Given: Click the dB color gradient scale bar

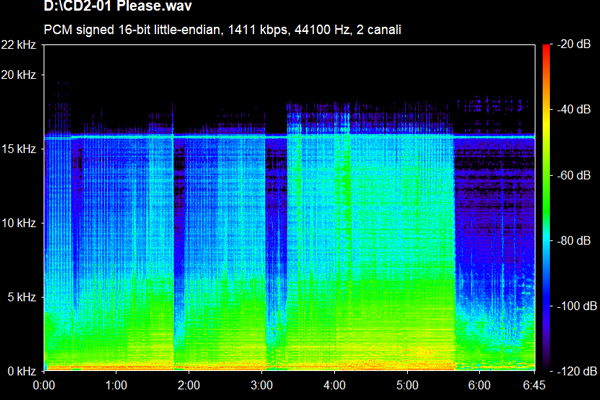Looking at the screenshot, I should [546, 207].
